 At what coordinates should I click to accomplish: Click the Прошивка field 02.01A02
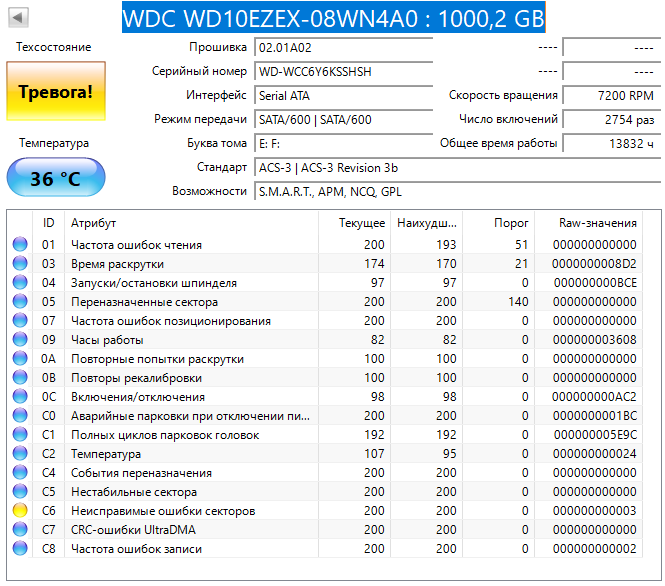(344, 47)
